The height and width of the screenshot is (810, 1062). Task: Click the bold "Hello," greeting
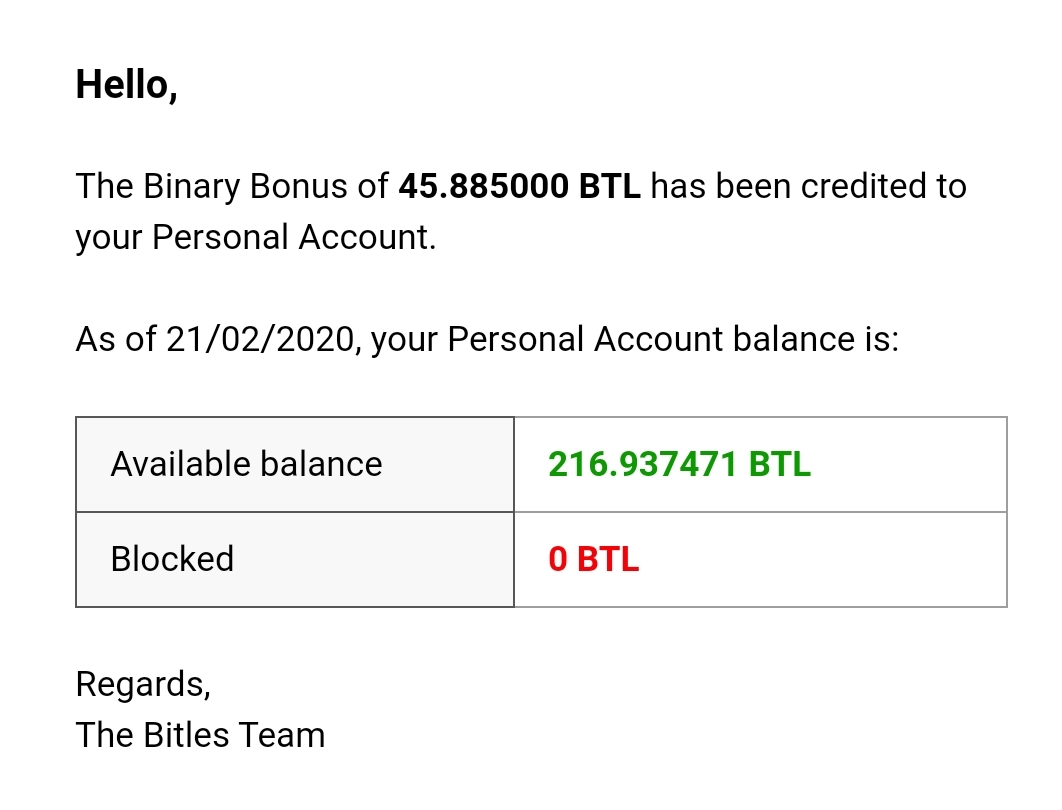coord(126,86)
